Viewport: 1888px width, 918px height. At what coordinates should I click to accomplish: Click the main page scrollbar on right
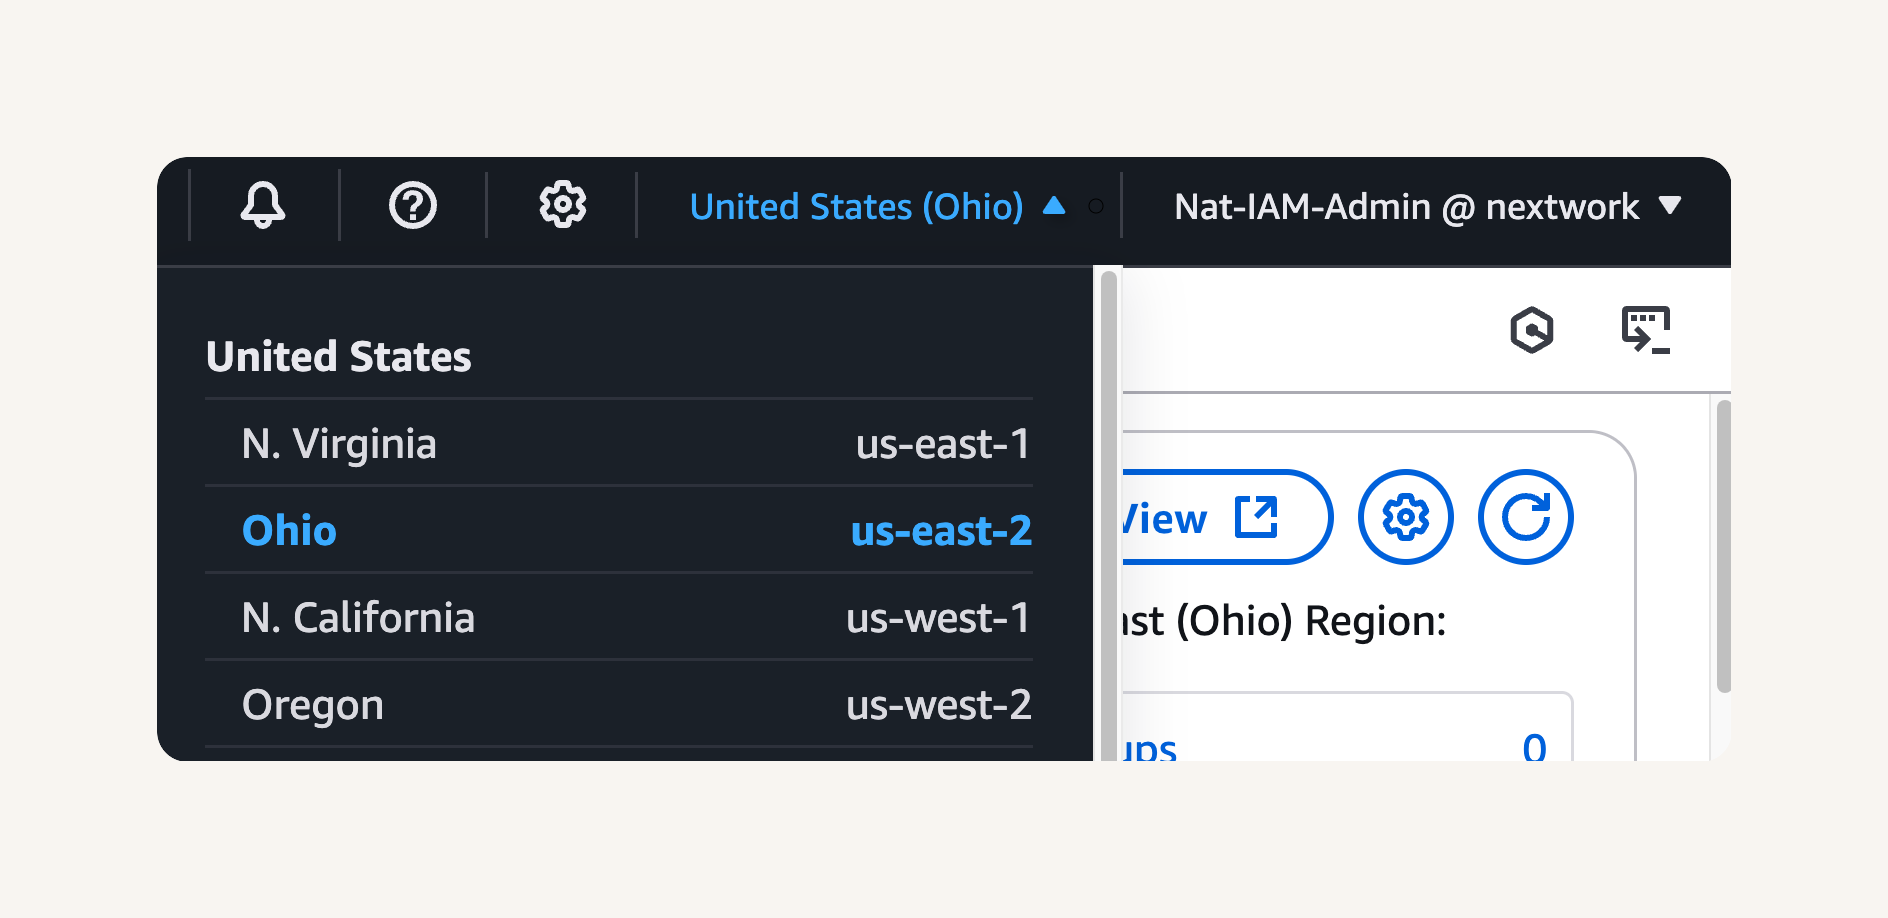click(1723, 546)
